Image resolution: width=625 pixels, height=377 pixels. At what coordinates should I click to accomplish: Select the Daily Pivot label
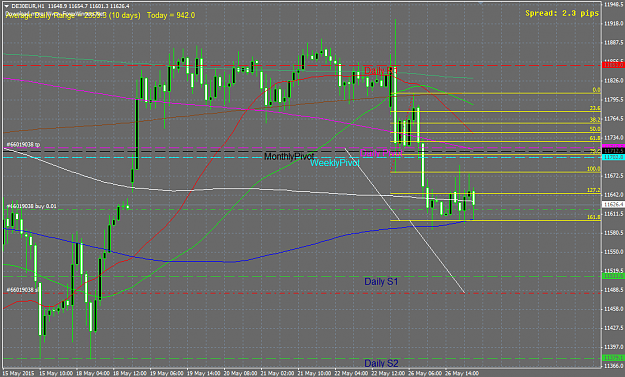point(381,153)
